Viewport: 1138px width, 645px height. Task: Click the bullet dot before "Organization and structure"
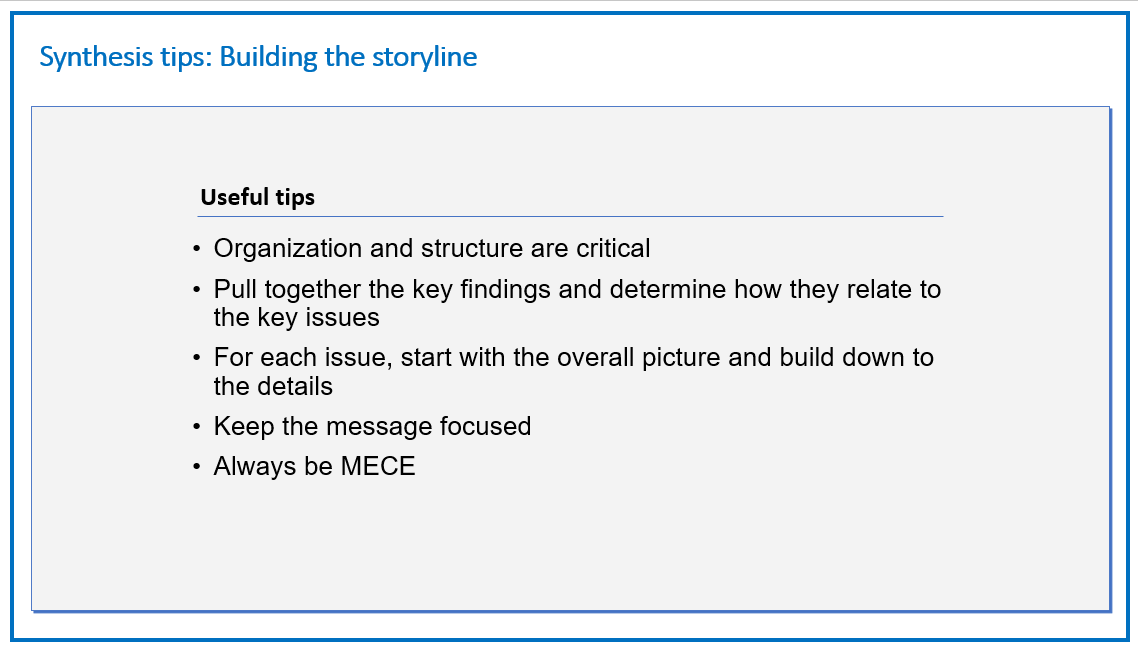pos(197,250)
